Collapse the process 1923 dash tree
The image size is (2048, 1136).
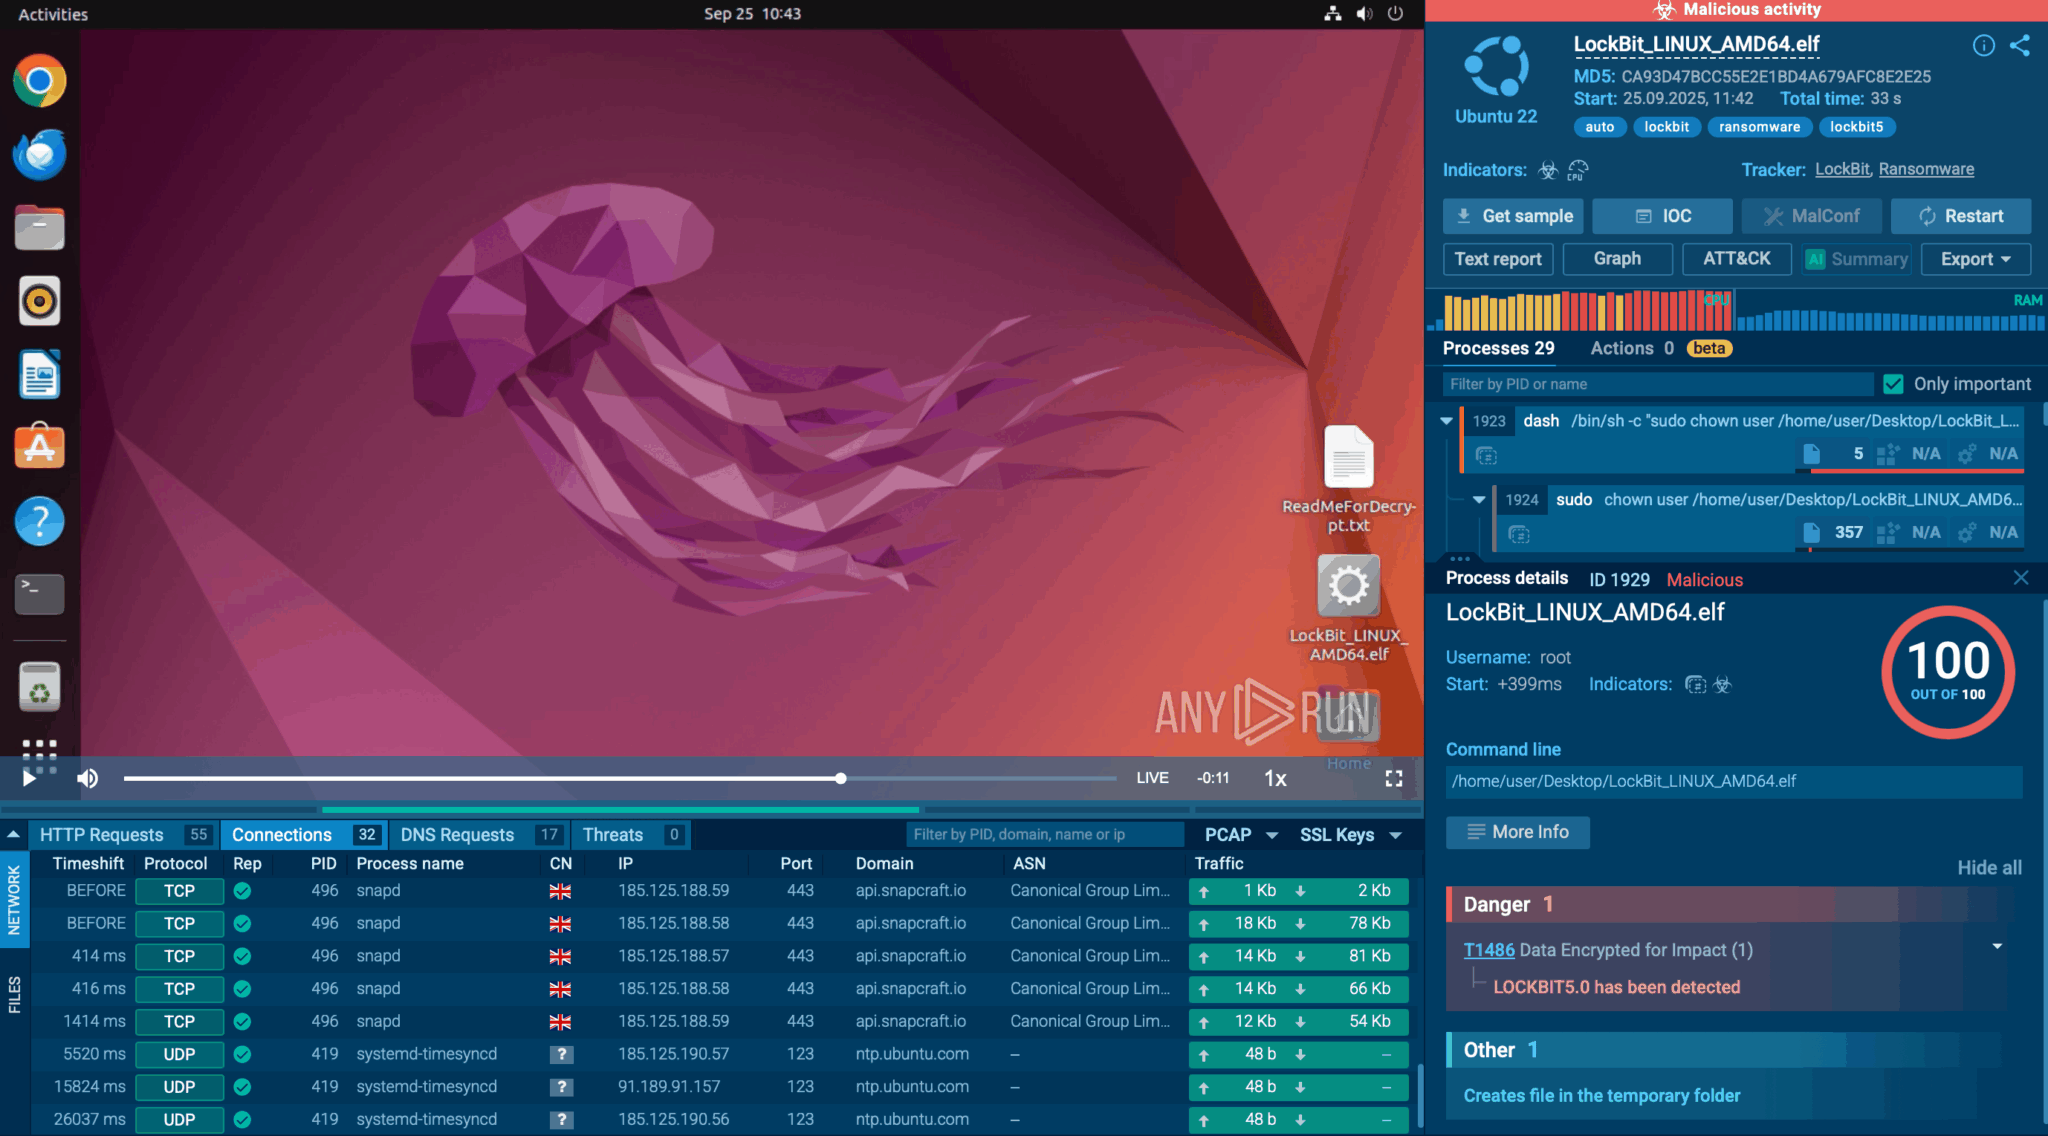tap(1446, 421)
